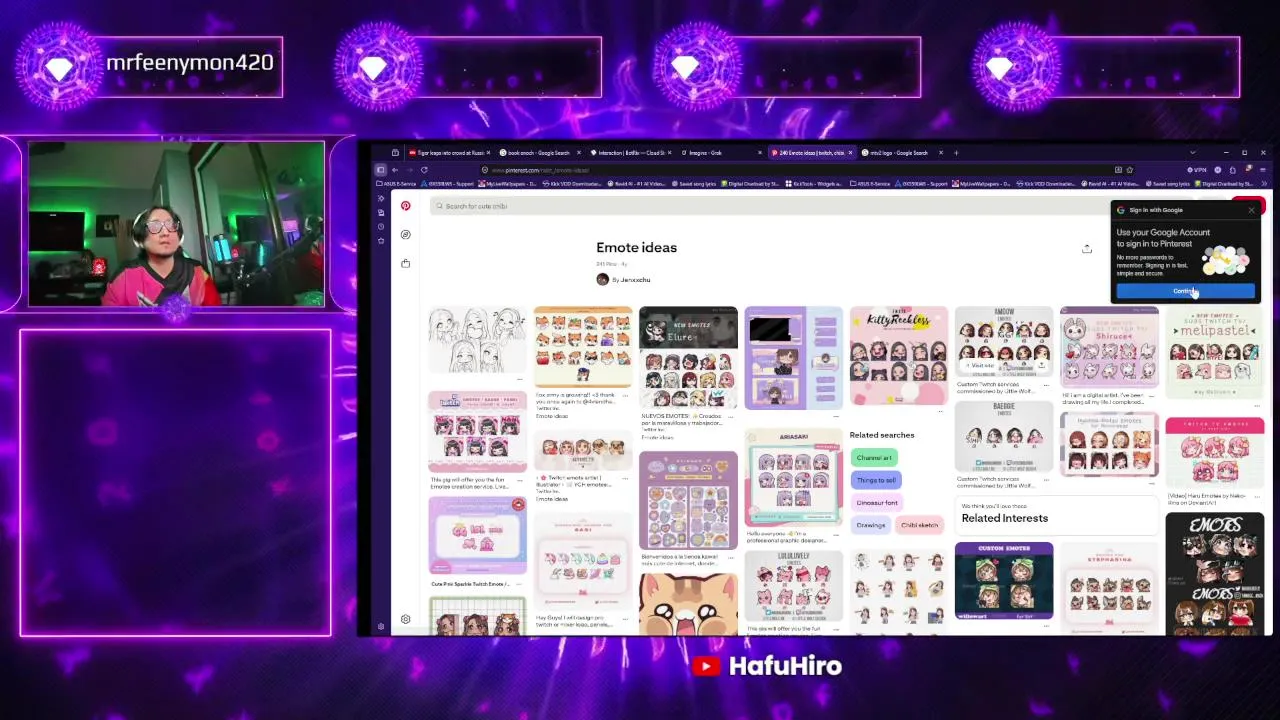
Task: Click the Pinterest logo in the sidebar
Action: 405,206
